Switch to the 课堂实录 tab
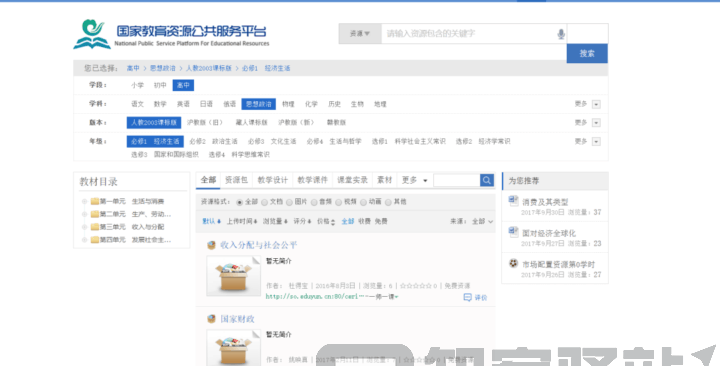This screenshot has height=366, width=720. coord(353,180)
